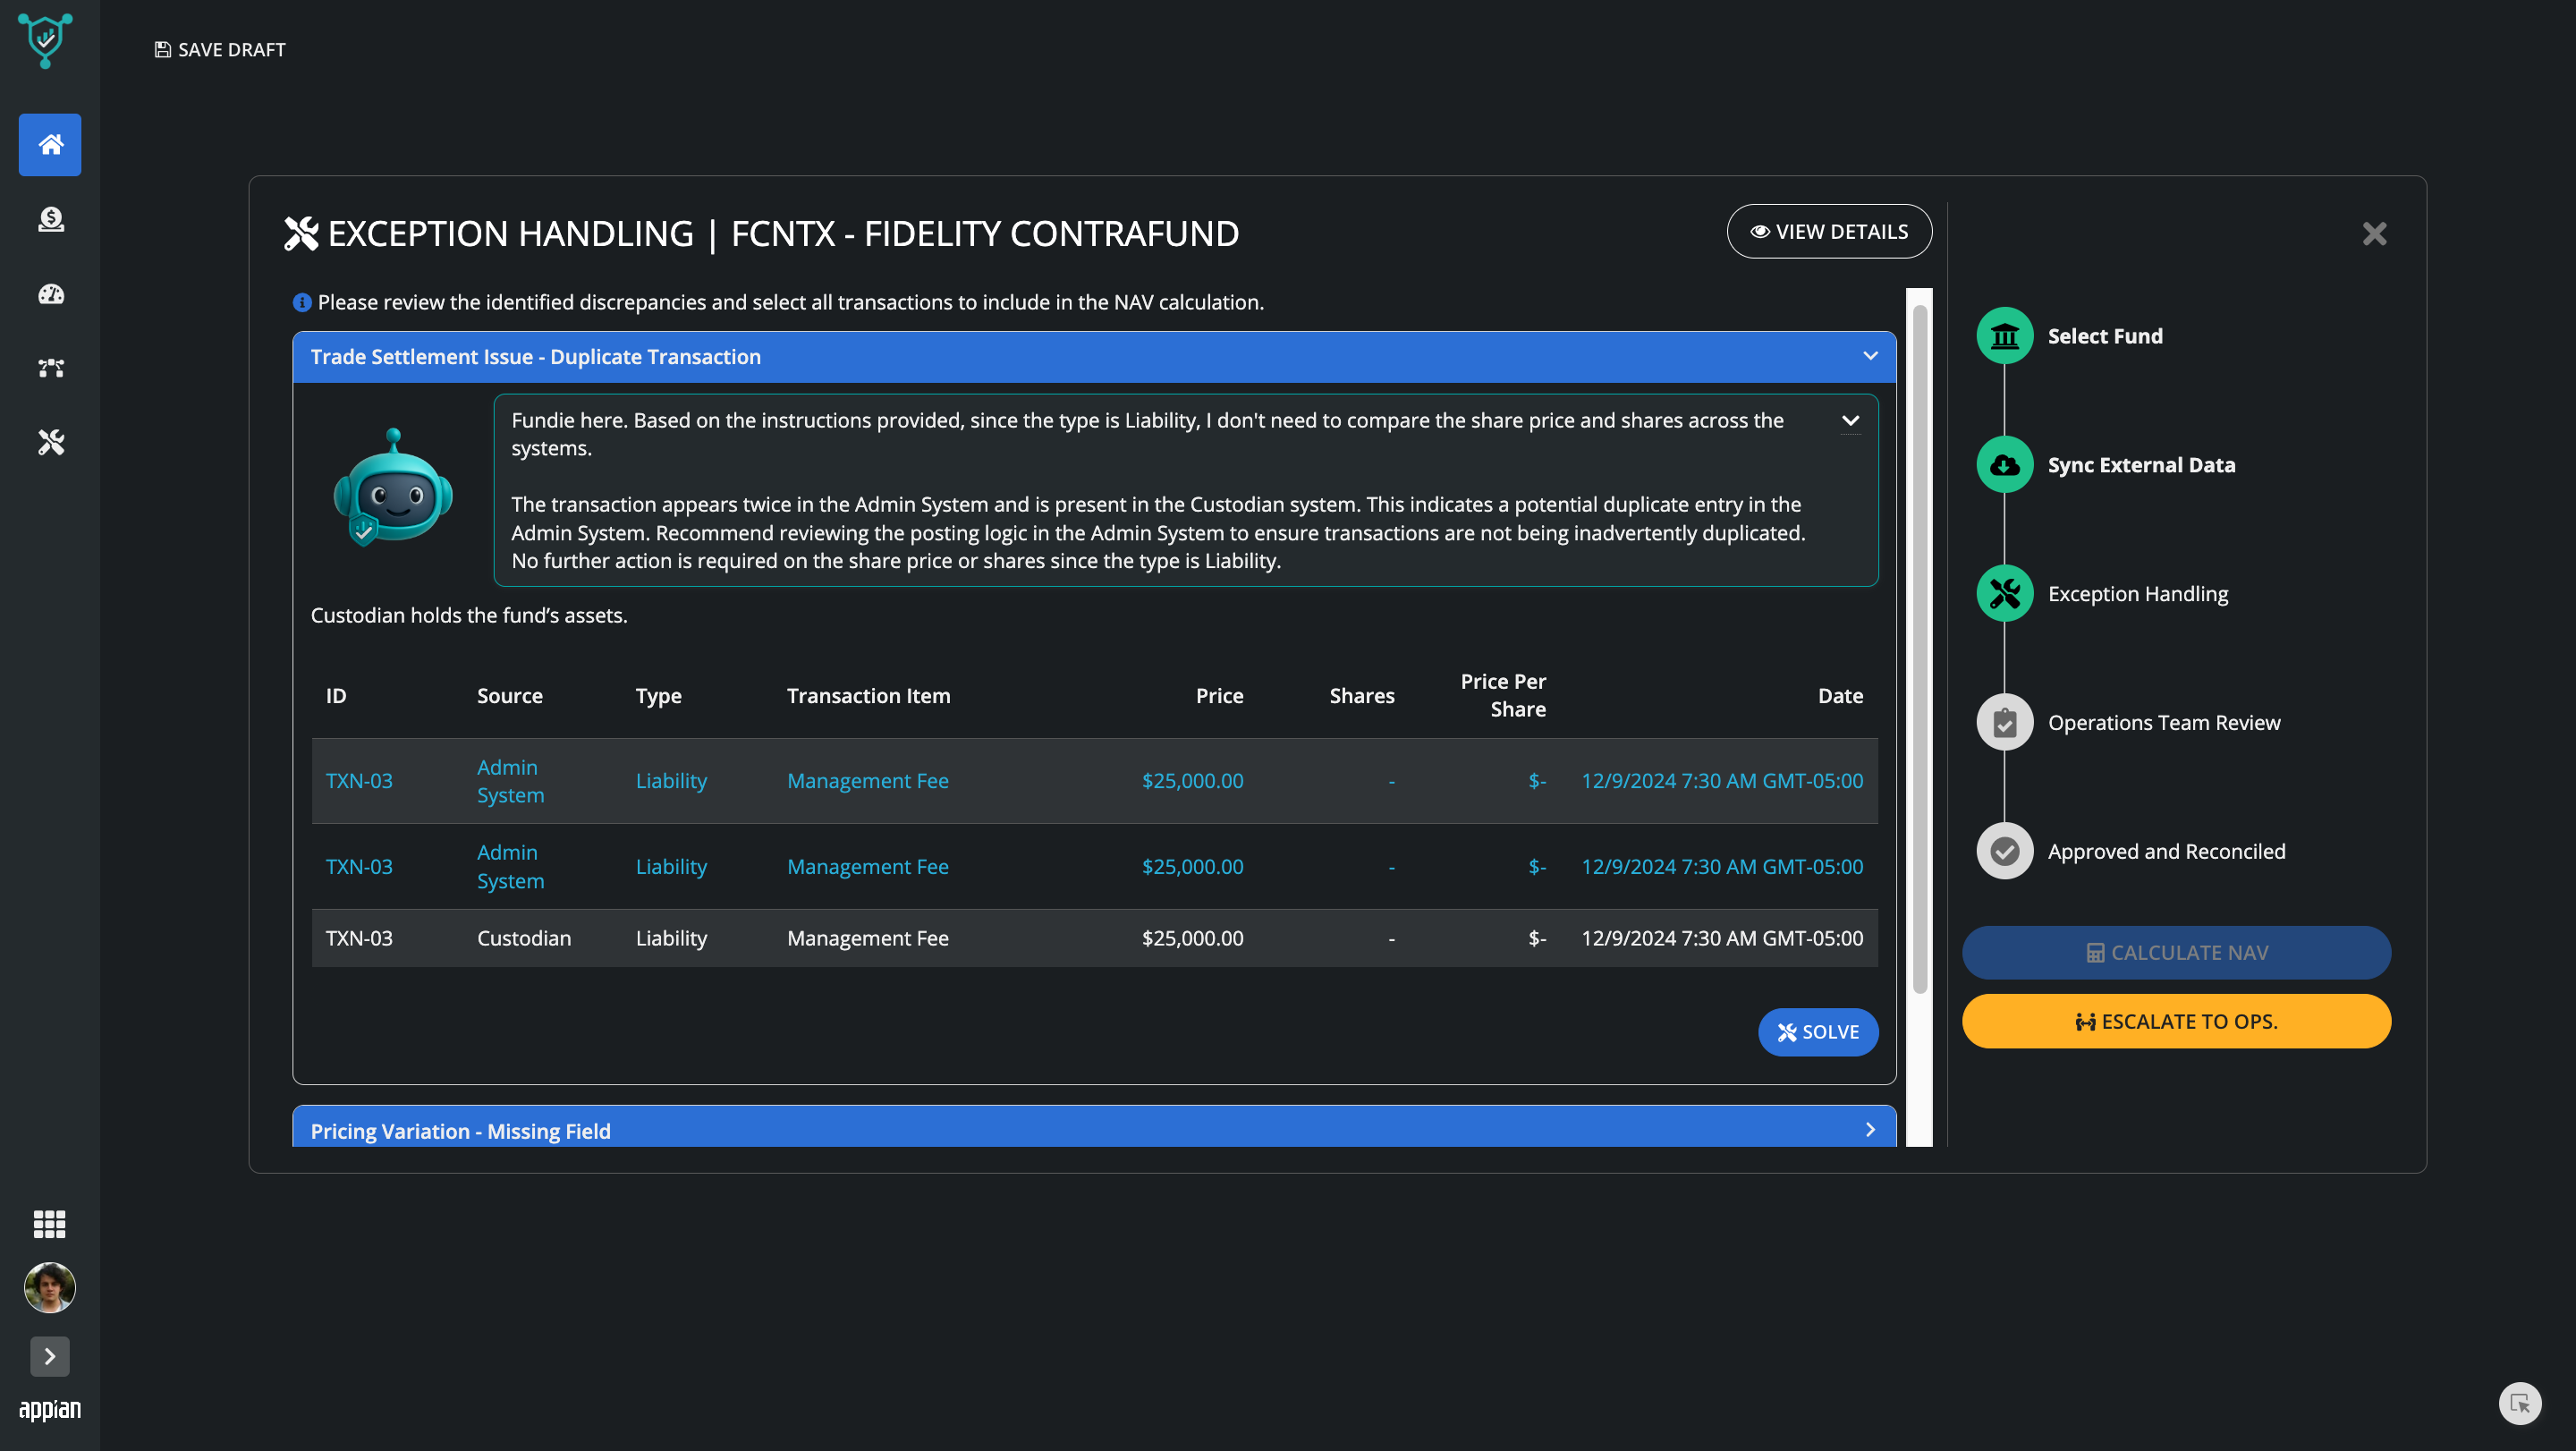Click the Custodian row's $25,000.00 price

(x=1192, y=938)
